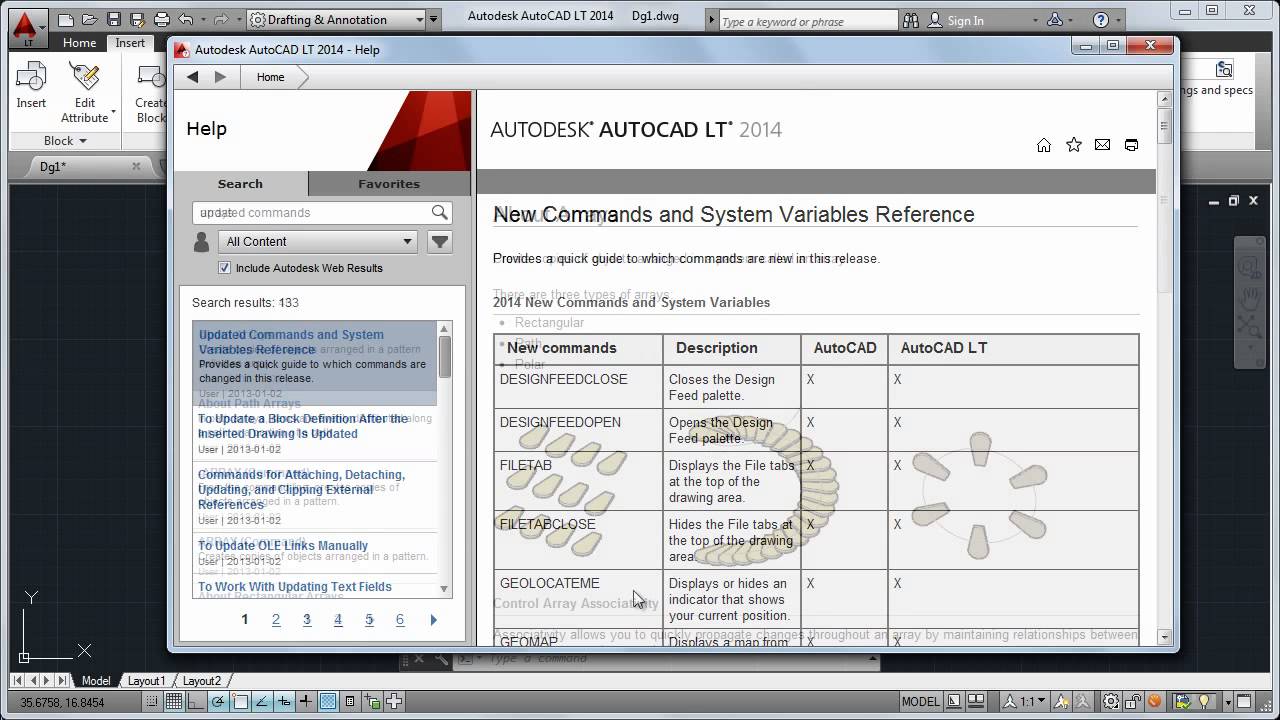Go to search results page 6

tap(400, 620)
